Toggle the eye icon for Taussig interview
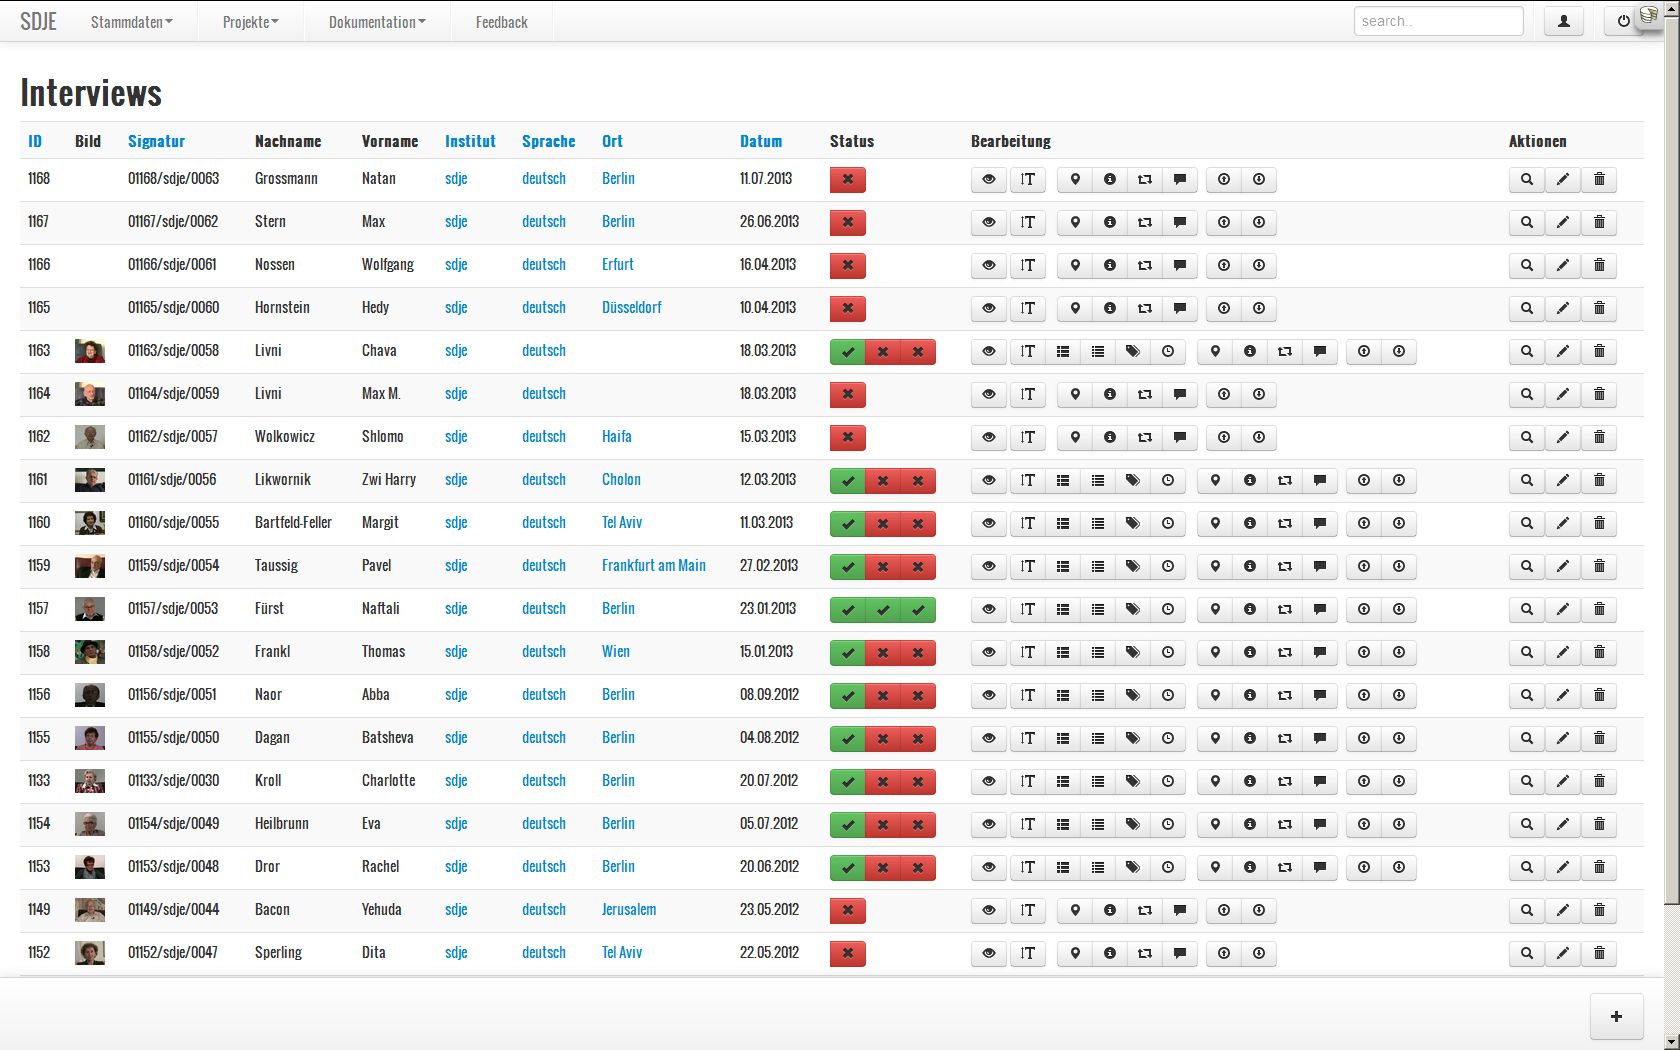The height and width of the screenshot is (1050, 1680). tap(988, 566)
